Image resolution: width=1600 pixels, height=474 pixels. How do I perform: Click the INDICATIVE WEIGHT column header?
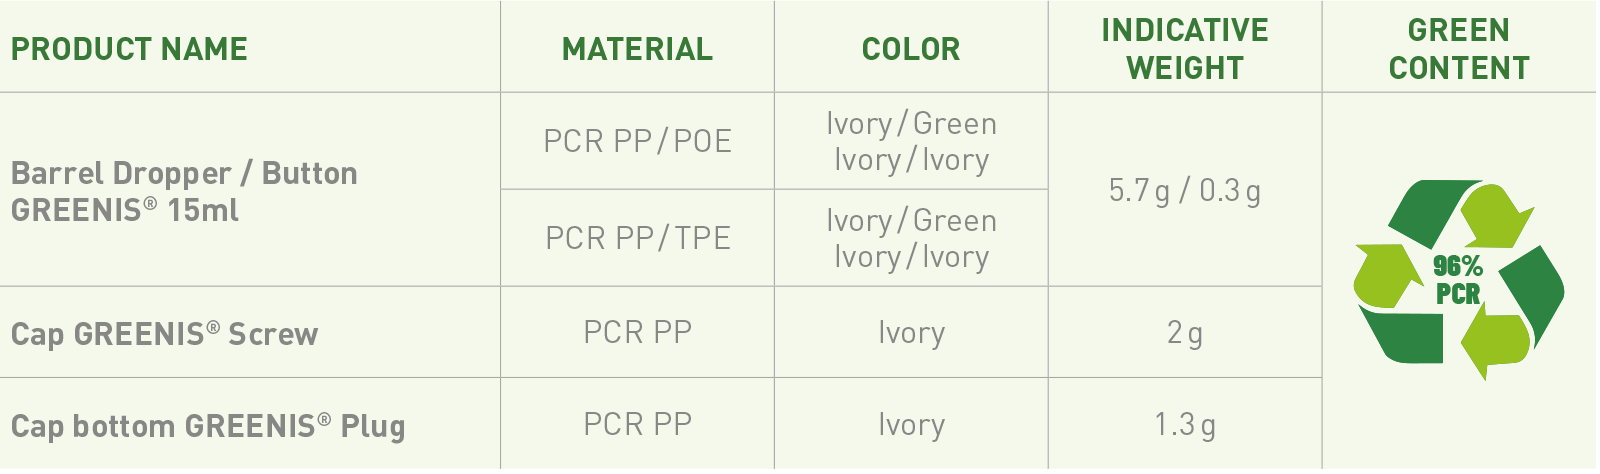click(1185, 49)
